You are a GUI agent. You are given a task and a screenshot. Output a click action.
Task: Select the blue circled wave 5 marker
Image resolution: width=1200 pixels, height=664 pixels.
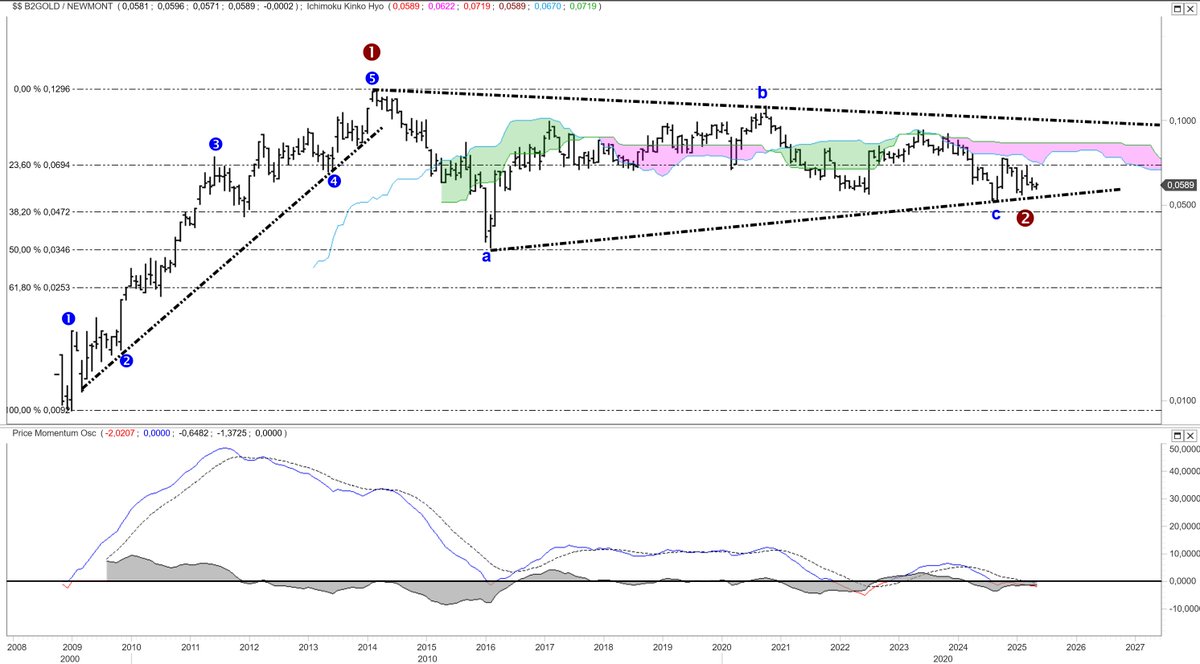(x=372, y=78)
